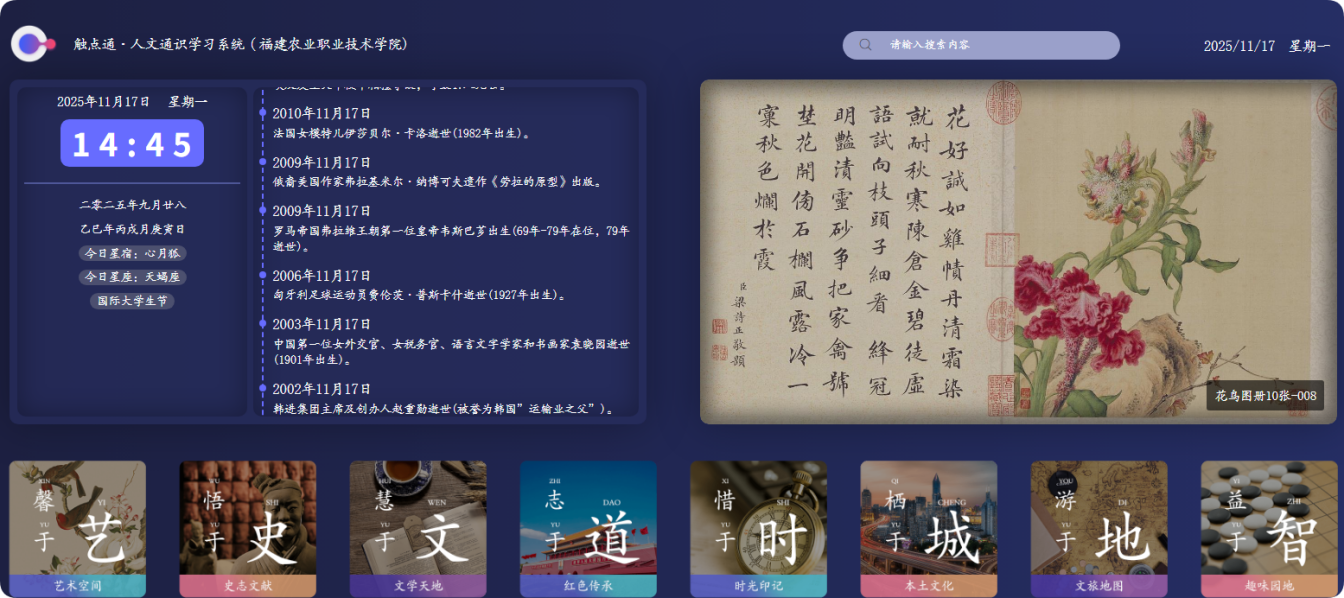Go to the 时光印记 tile
1344x598 pixels.
(x=758, y=528)
